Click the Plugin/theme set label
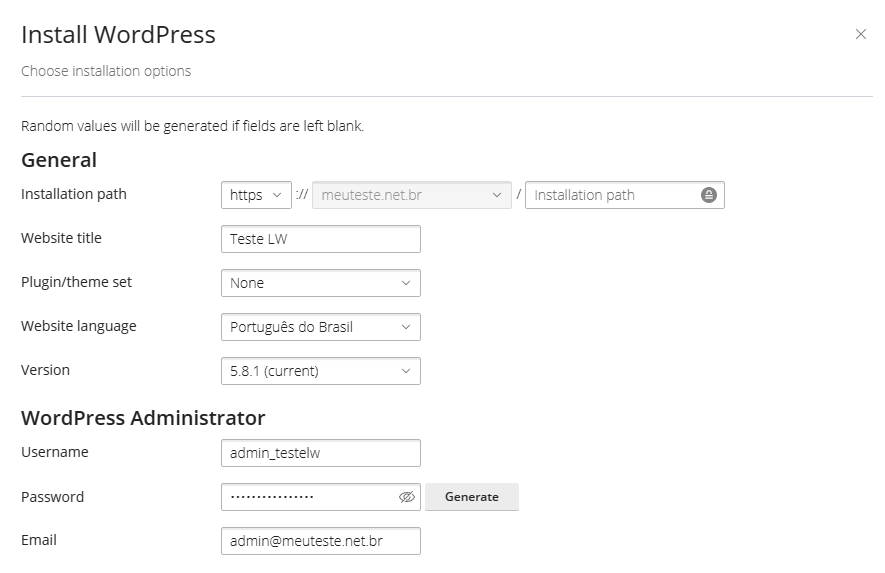Image resolution: width=885 pixels, height=573 pixels. tap(76, 282)
